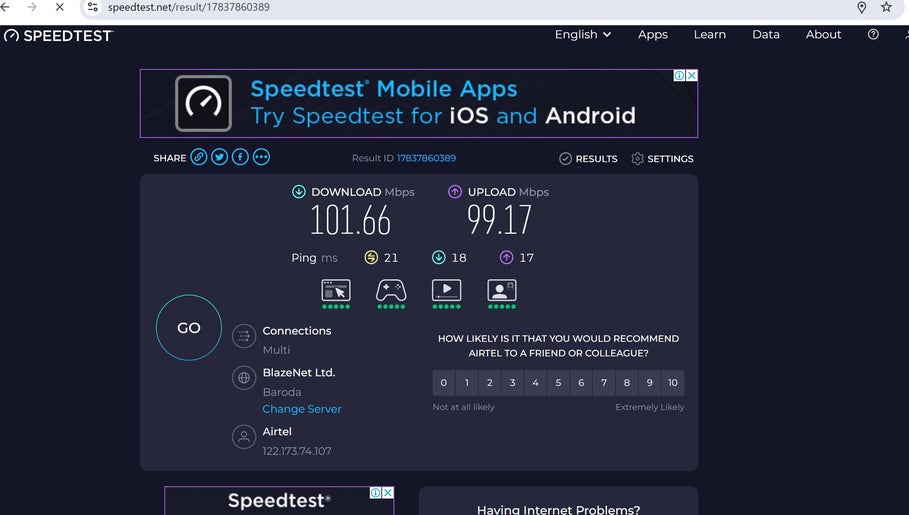Rate recommendation score 10

click(x=672, y=383)
